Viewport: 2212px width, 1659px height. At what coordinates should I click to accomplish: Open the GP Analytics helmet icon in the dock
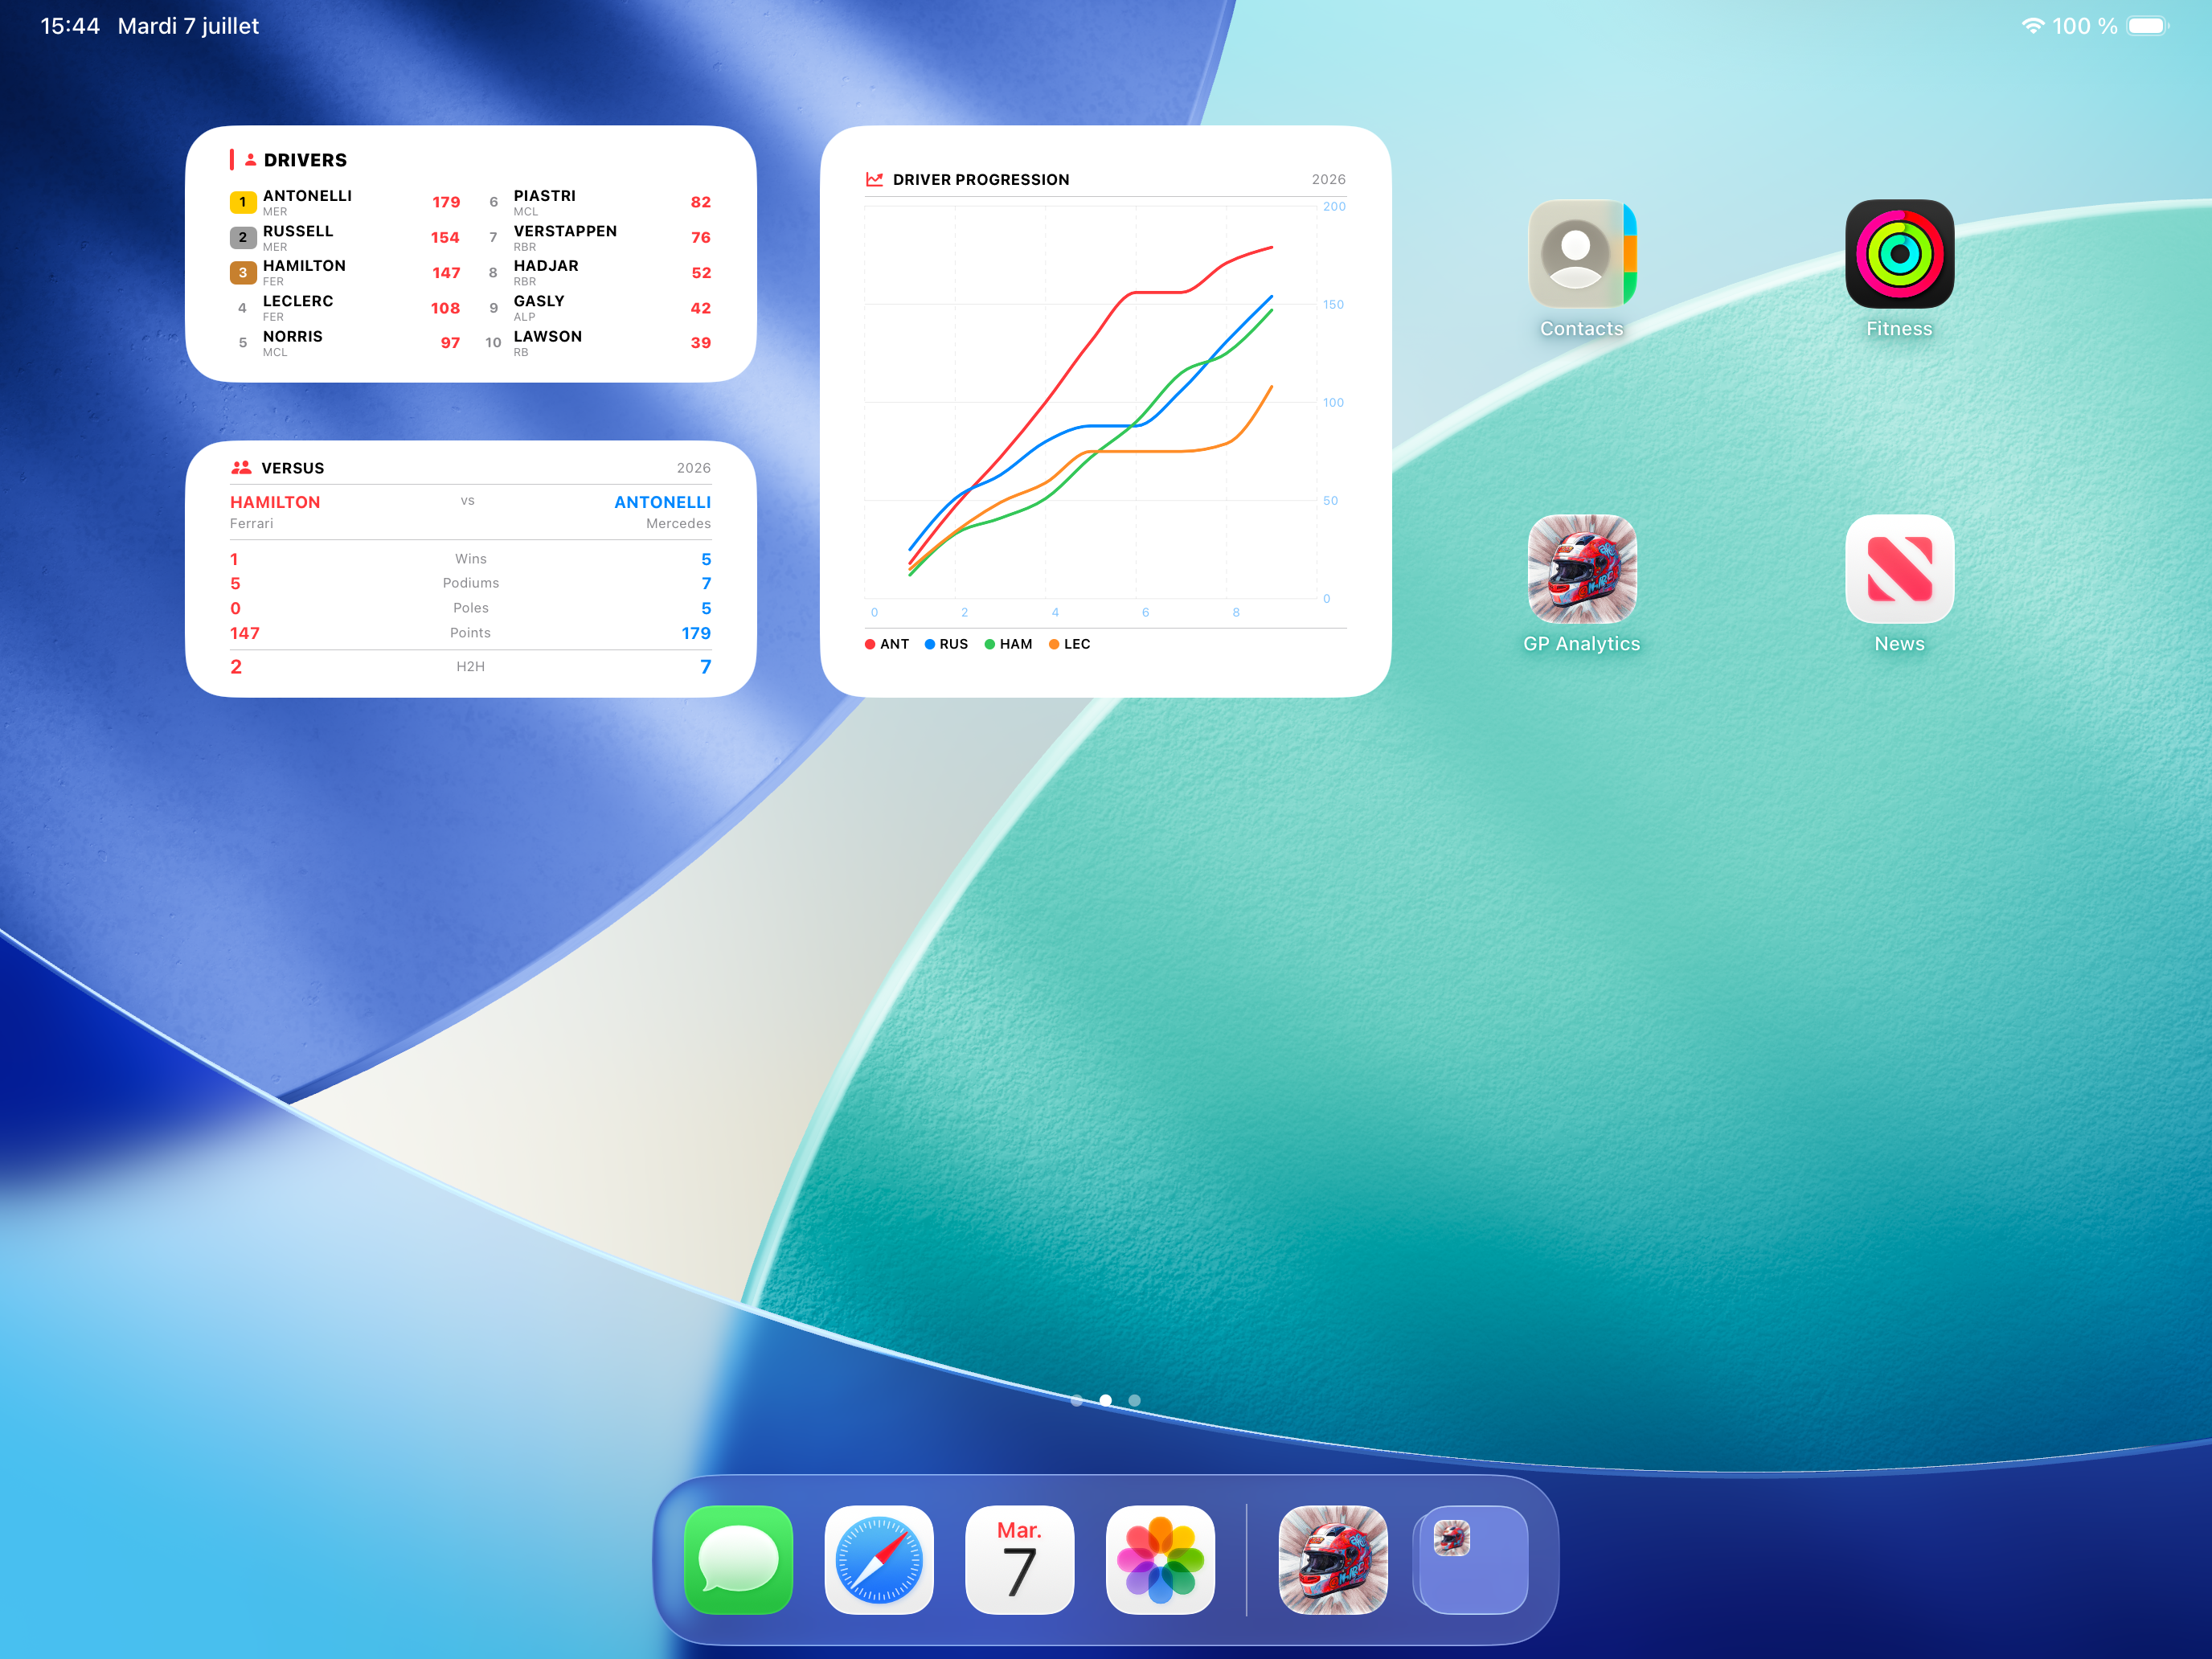coord(1333,1560)
